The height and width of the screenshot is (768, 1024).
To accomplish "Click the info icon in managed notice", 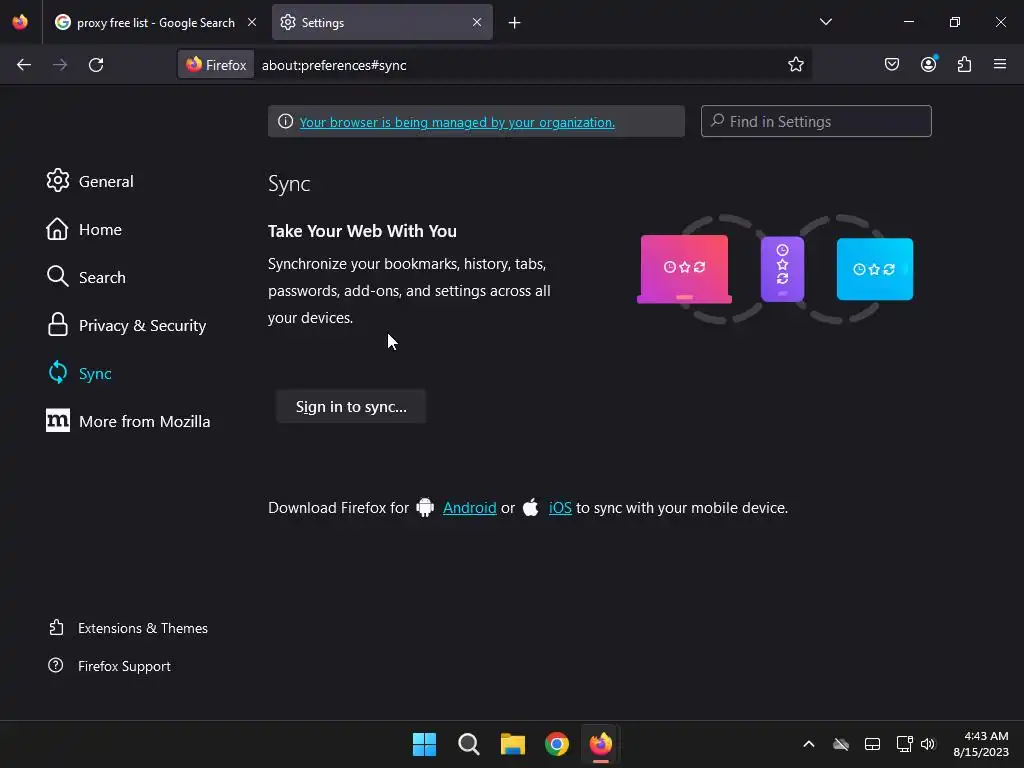I will (x=285, y=121).
